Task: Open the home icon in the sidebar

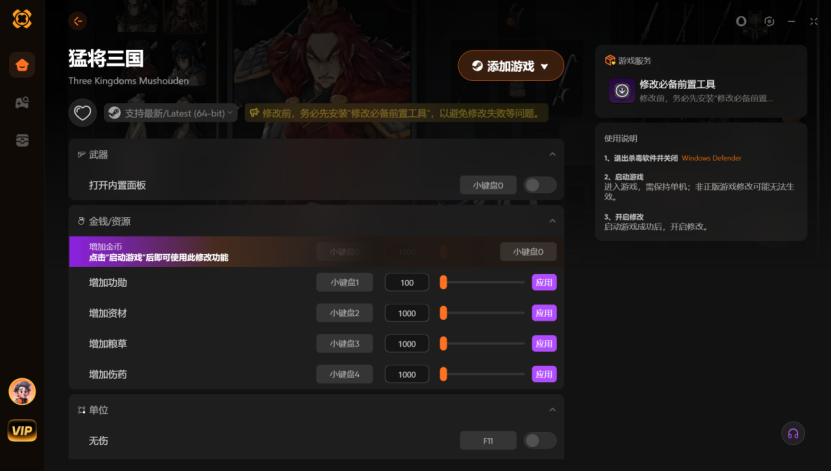Action: coord(22,65)
